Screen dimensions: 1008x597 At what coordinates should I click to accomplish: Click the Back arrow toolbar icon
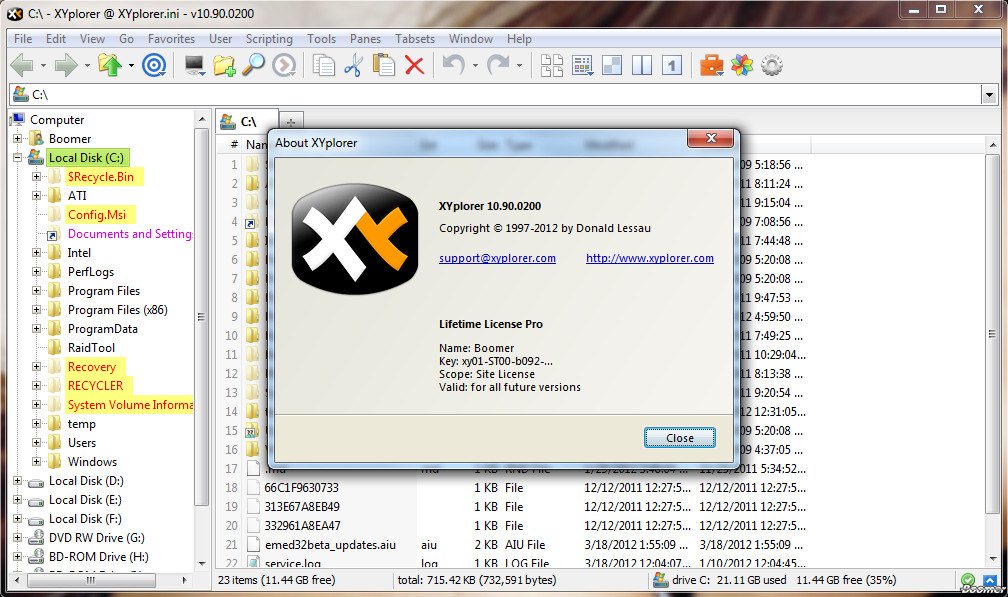(x=22, y=65)
